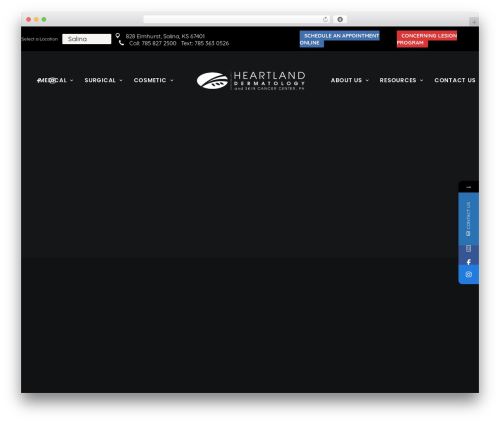Viewport: 500px width, 423px height.
Task: Open the Select a Location dropdown showing Salina
Action: 87,39
